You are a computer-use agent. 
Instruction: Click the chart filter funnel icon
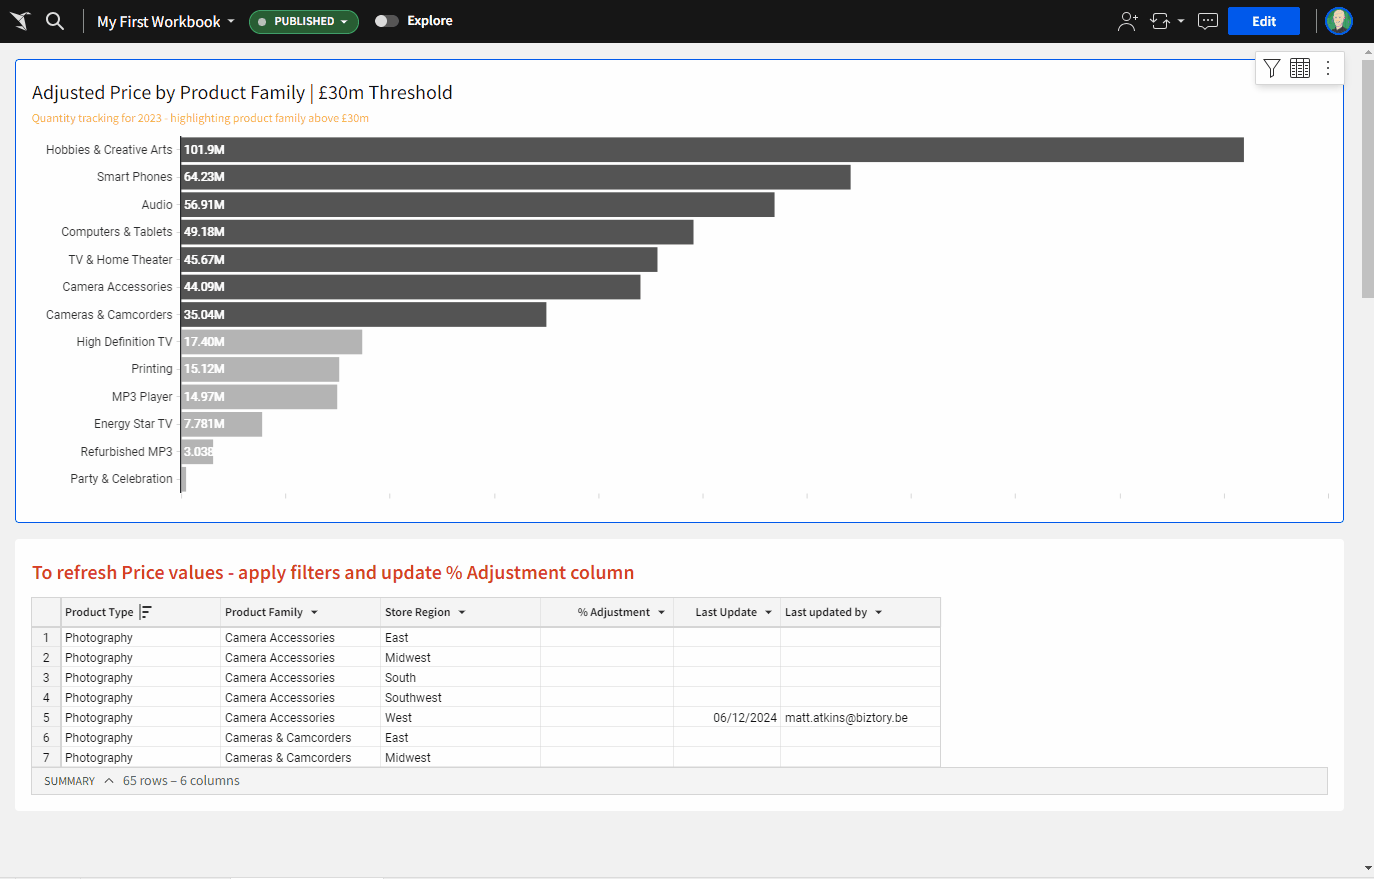point(1272,68)
